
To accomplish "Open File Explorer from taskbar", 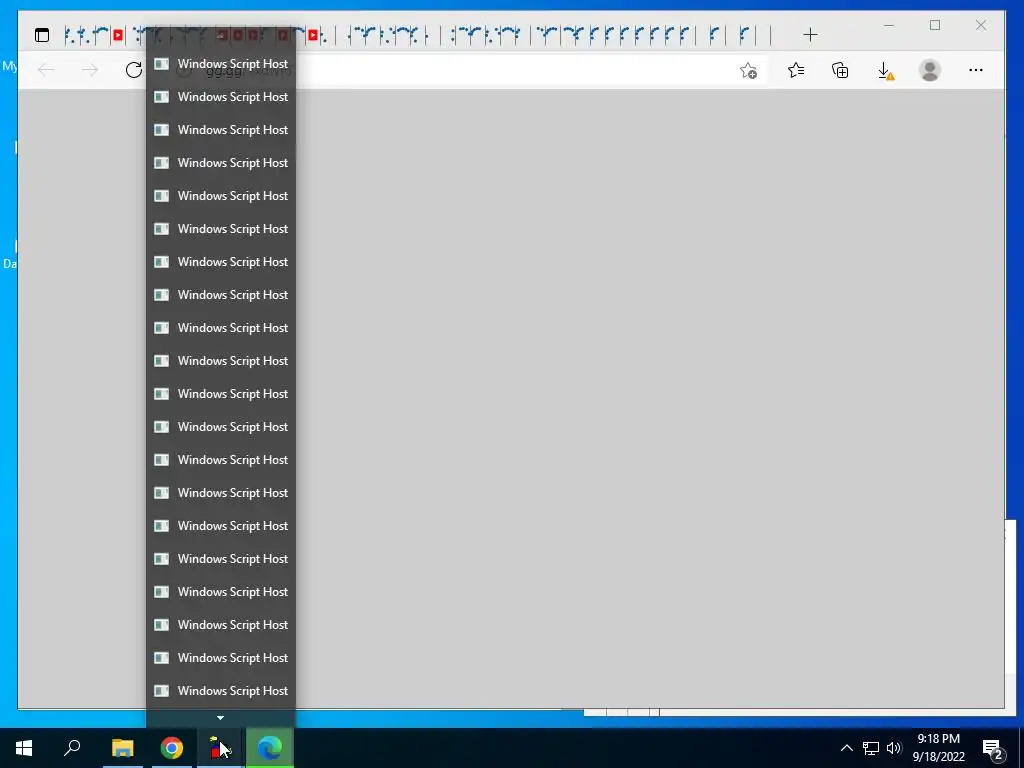I will 122,748.
